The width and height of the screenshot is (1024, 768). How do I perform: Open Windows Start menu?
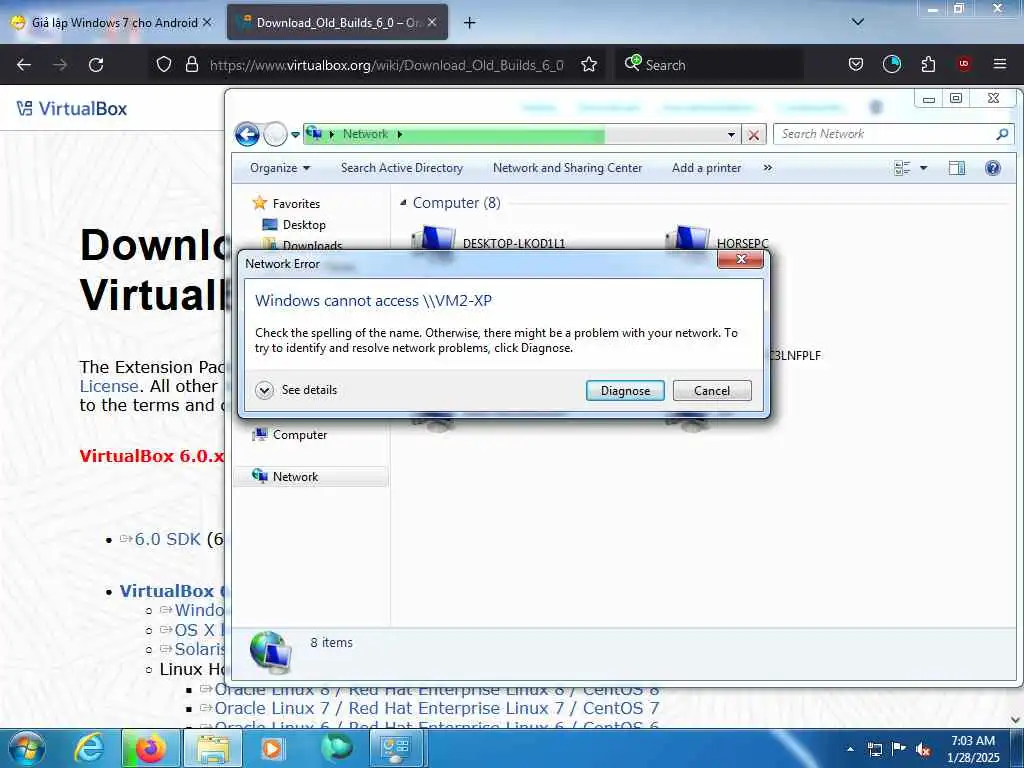tap(27, 749)
